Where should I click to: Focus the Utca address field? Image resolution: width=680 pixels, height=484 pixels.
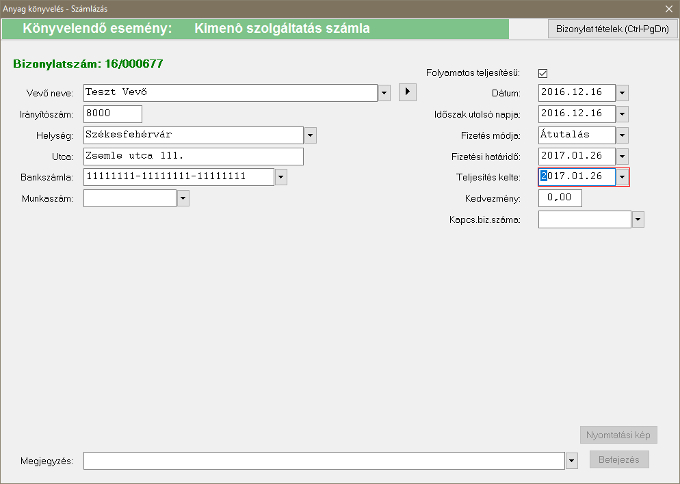(193, 156)
